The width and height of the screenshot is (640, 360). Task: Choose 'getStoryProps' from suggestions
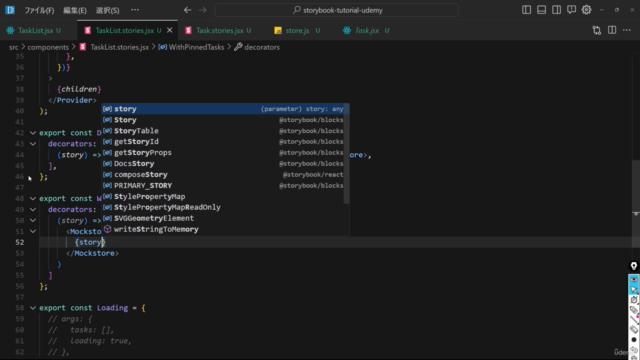[x=223, y=153]
